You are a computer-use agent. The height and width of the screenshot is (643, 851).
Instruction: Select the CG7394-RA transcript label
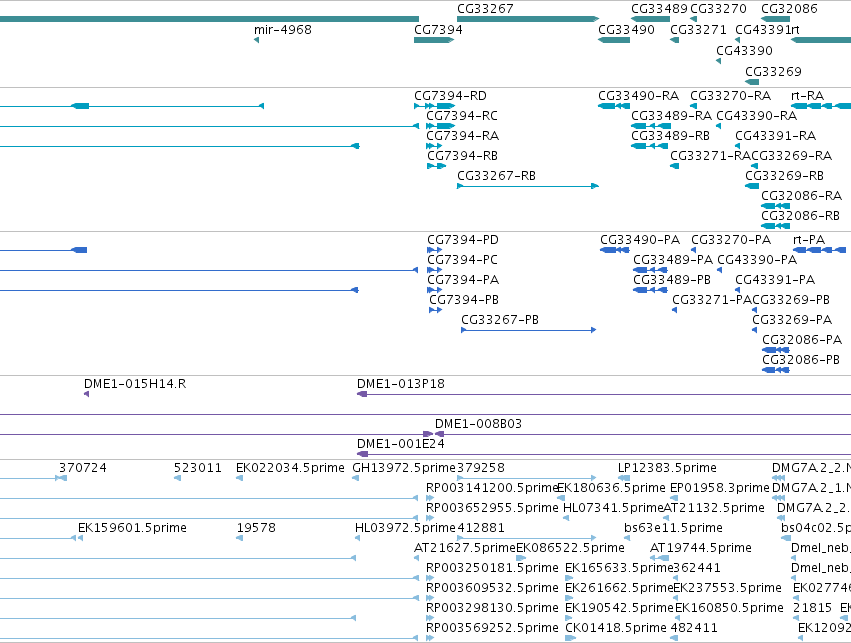tap(462, 136)
